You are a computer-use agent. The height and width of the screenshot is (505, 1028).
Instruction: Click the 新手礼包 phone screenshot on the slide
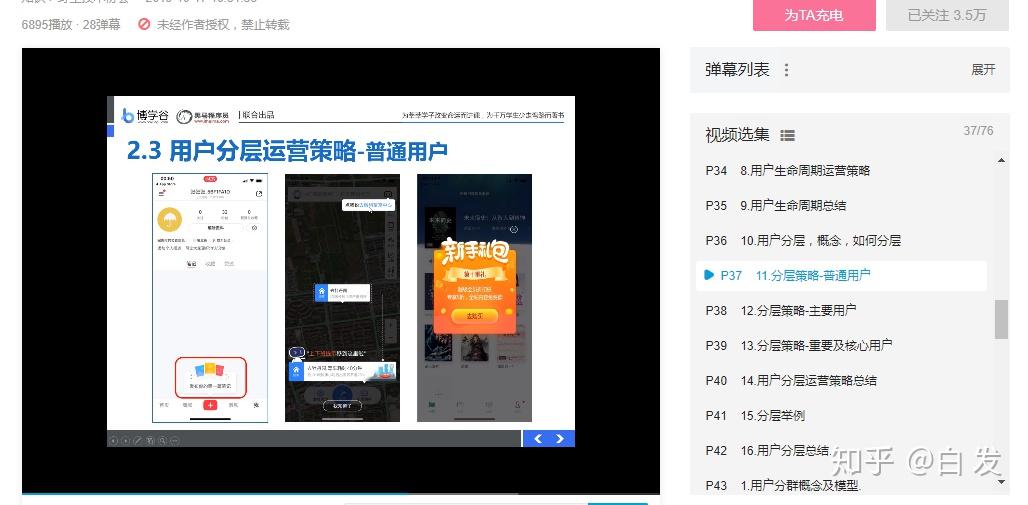(x=474, y=298)
